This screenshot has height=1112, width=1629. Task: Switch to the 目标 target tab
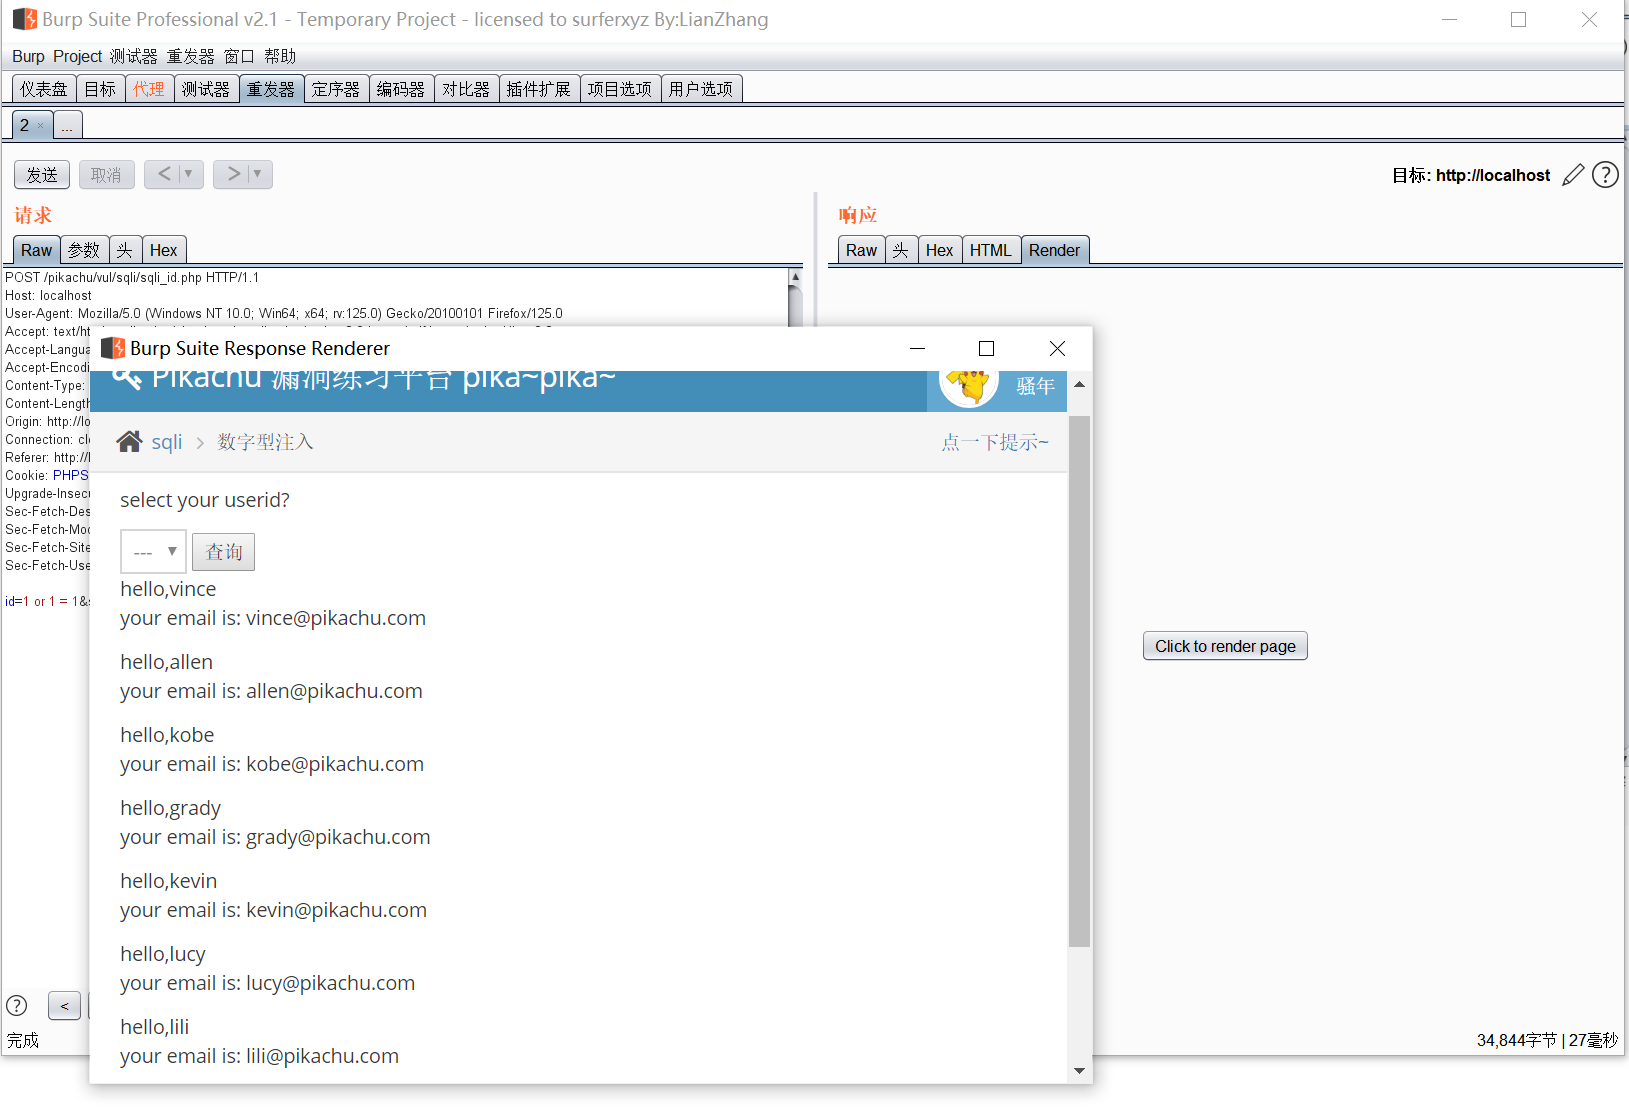pos(100,89)
